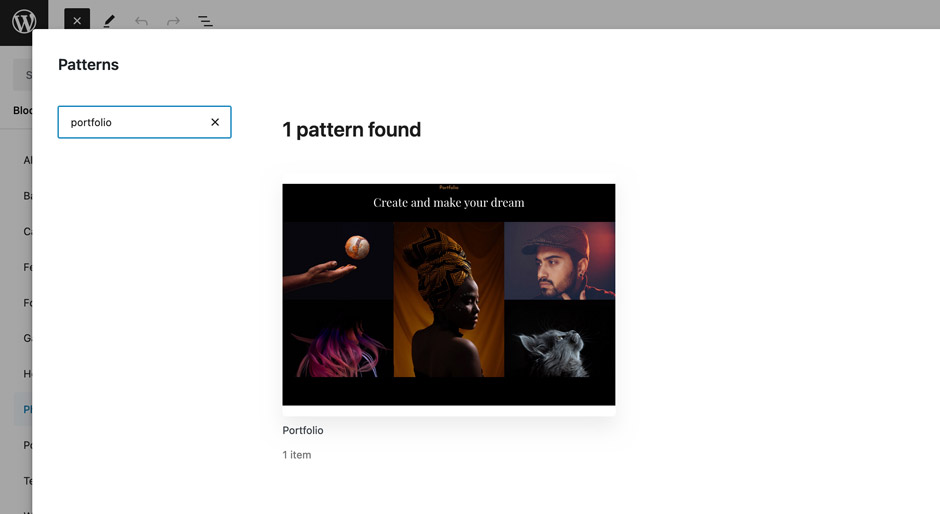This screenshot has width=940, height=514.
Task: Select the 'Te' category in sidebar
Action: coord(27,481)
